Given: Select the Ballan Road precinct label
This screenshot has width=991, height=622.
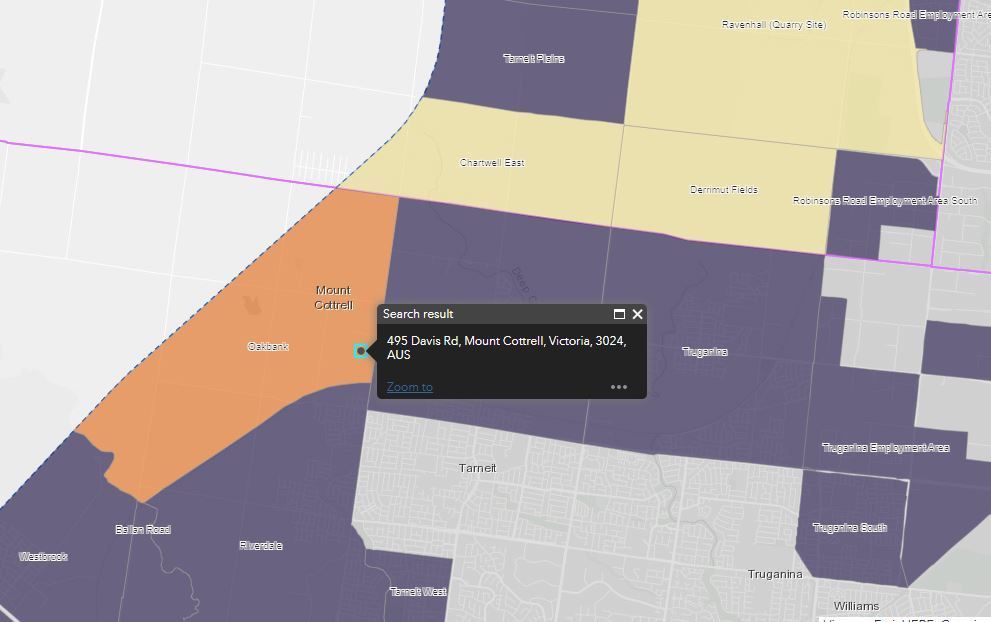Looking at the screenshot, I should pyautogui.click(x=143, y=529).
